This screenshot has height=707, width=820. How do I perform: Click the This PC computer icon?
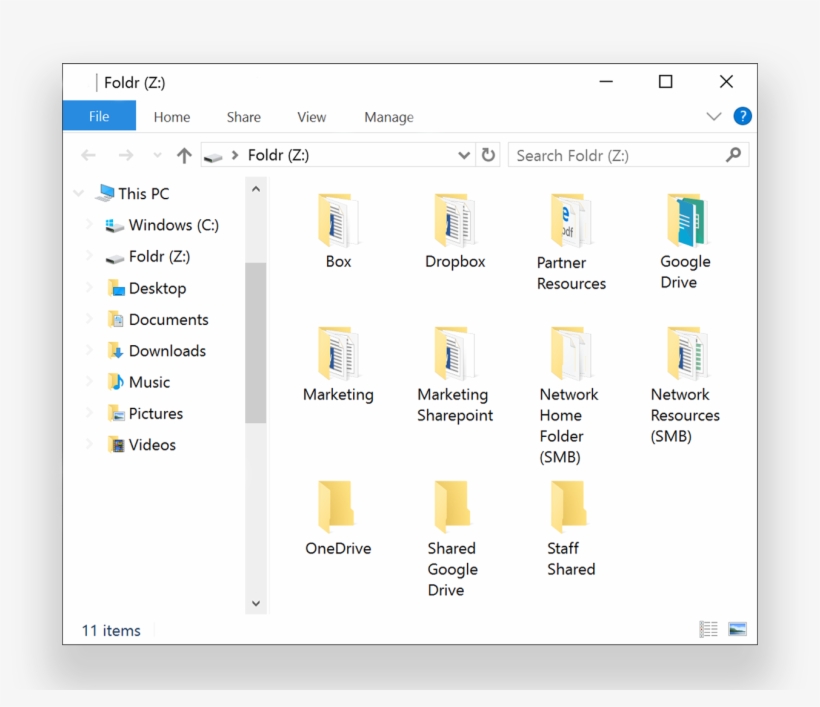(x=105, y=193)
